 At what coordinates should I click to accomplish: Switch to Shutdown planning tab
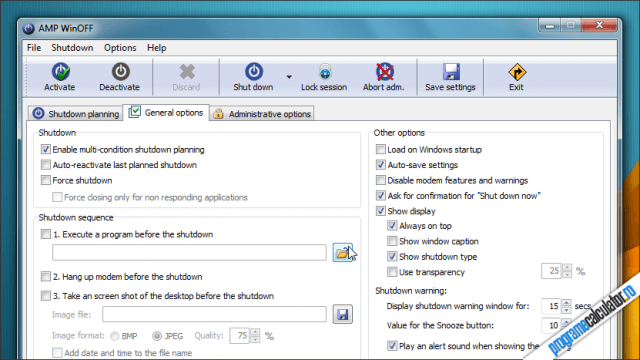pos(76,114)
